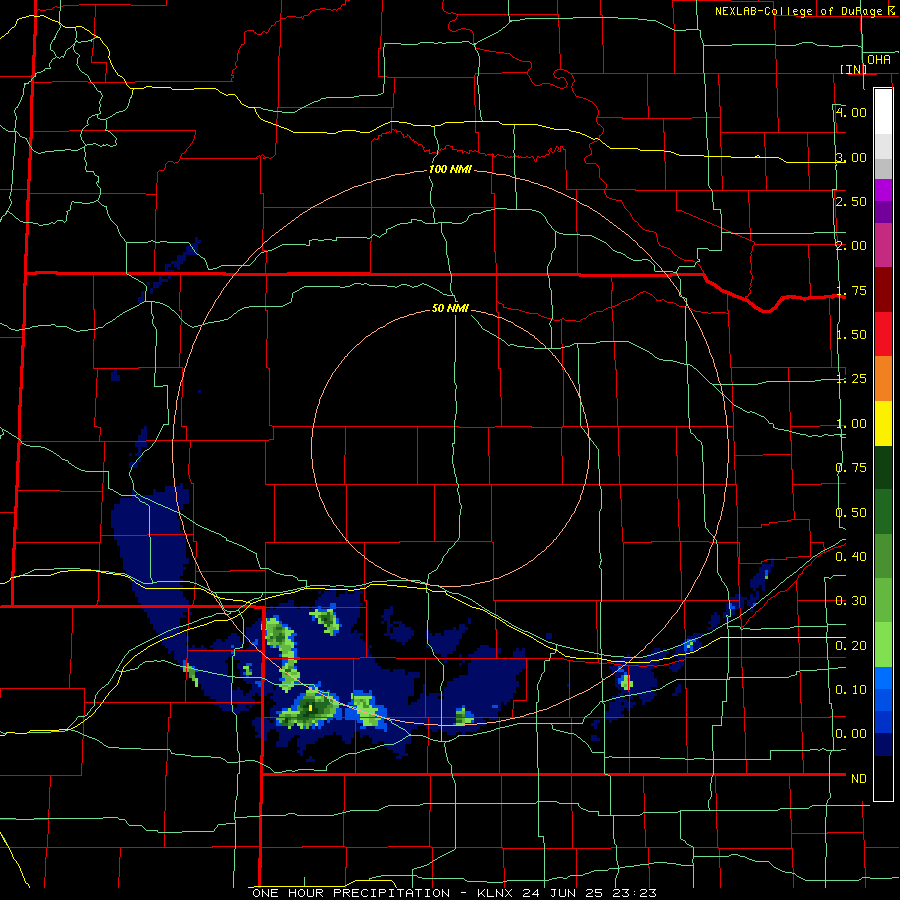
Task: Click the 0.40 legend value
Action: pyautogui.click(x=851, y=557)
